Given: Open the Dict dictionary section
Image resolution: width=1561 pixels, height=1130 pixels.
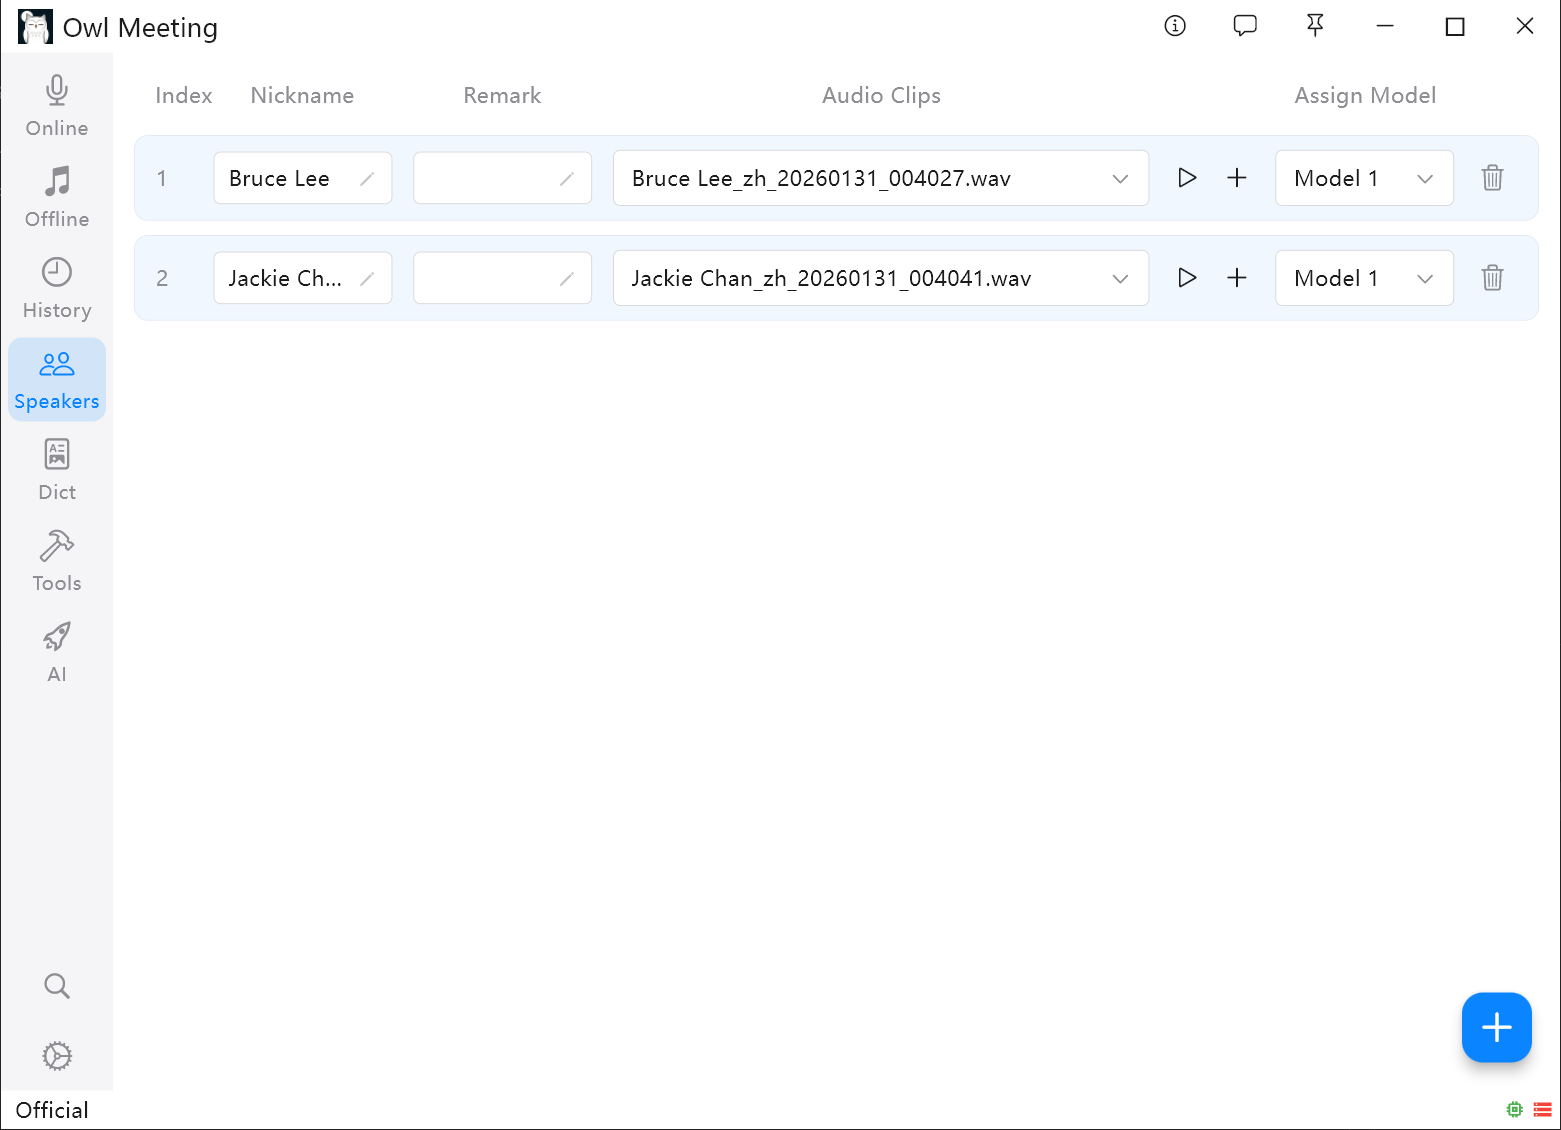Looking at the screenshot, I should tap(57, 470).
